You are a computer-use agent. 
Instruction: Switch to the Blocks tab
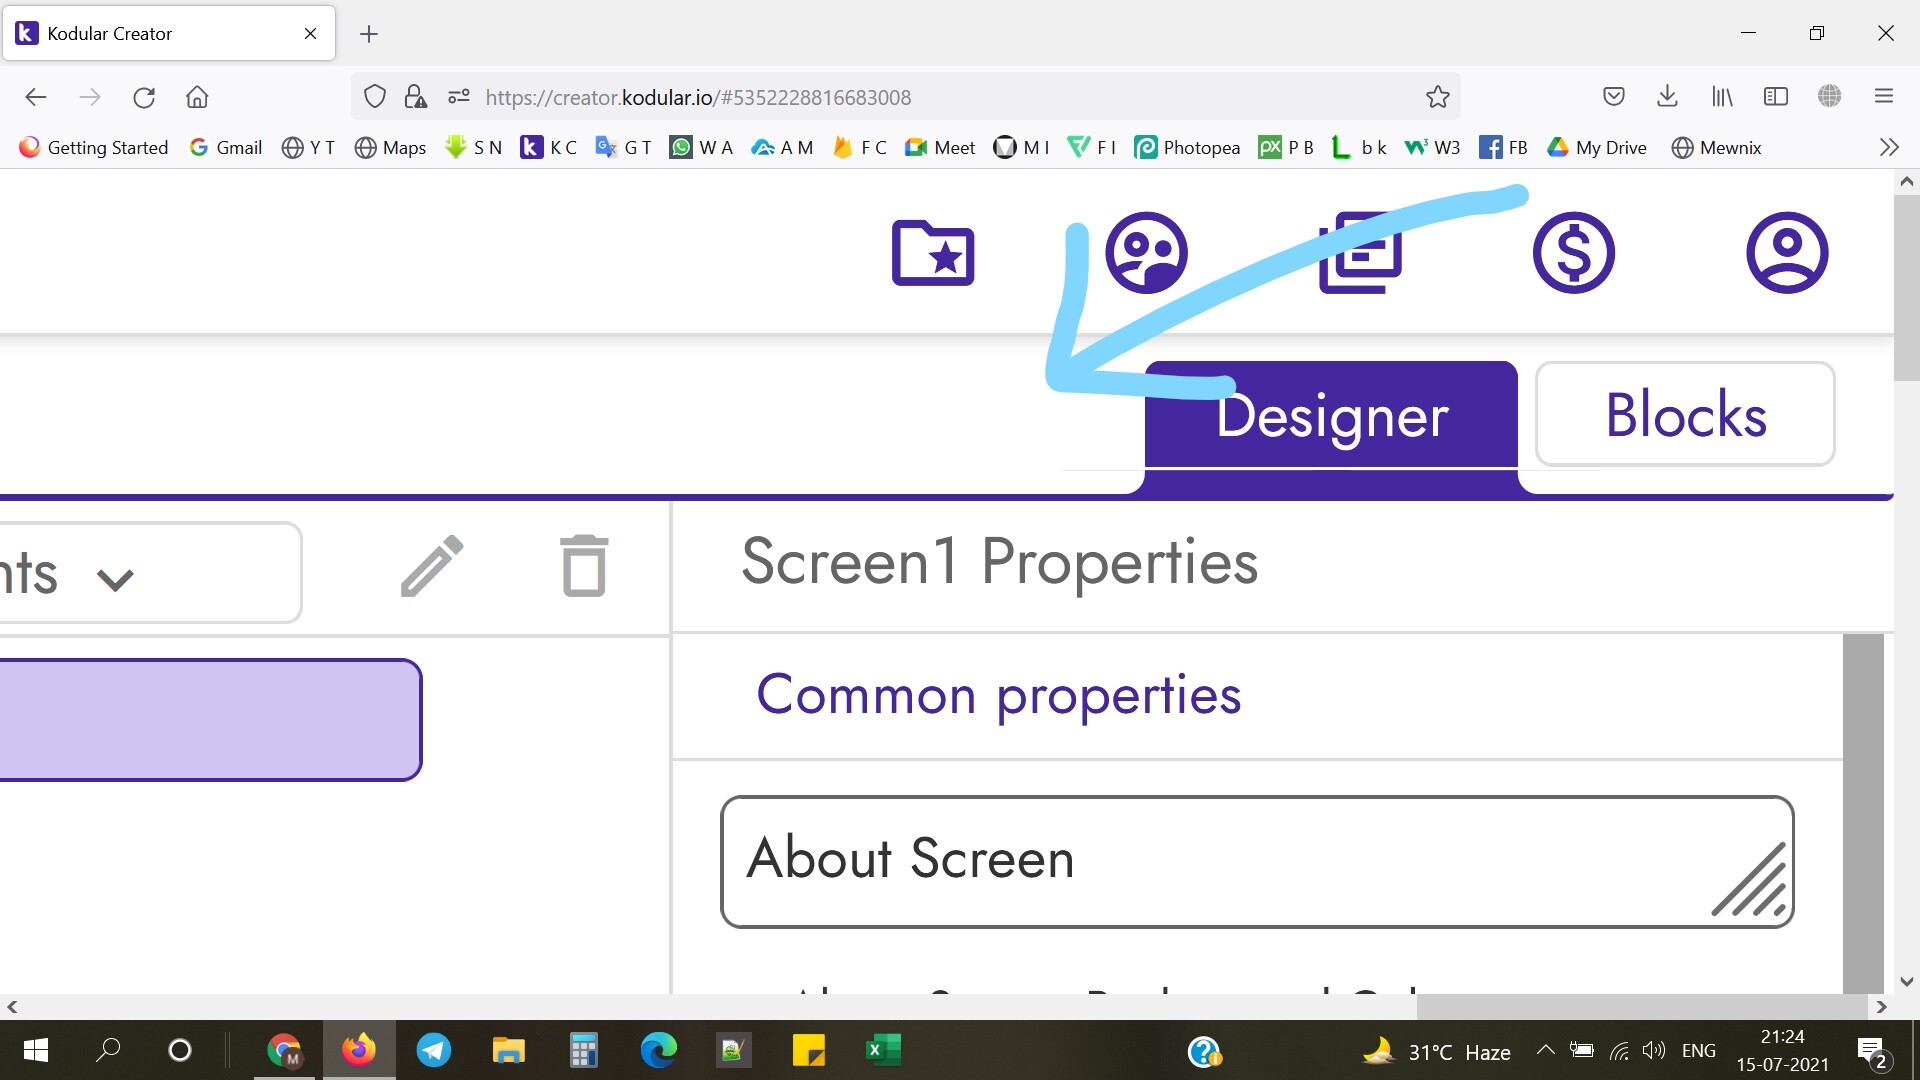pyautogui.click(x=1685, y=414)
